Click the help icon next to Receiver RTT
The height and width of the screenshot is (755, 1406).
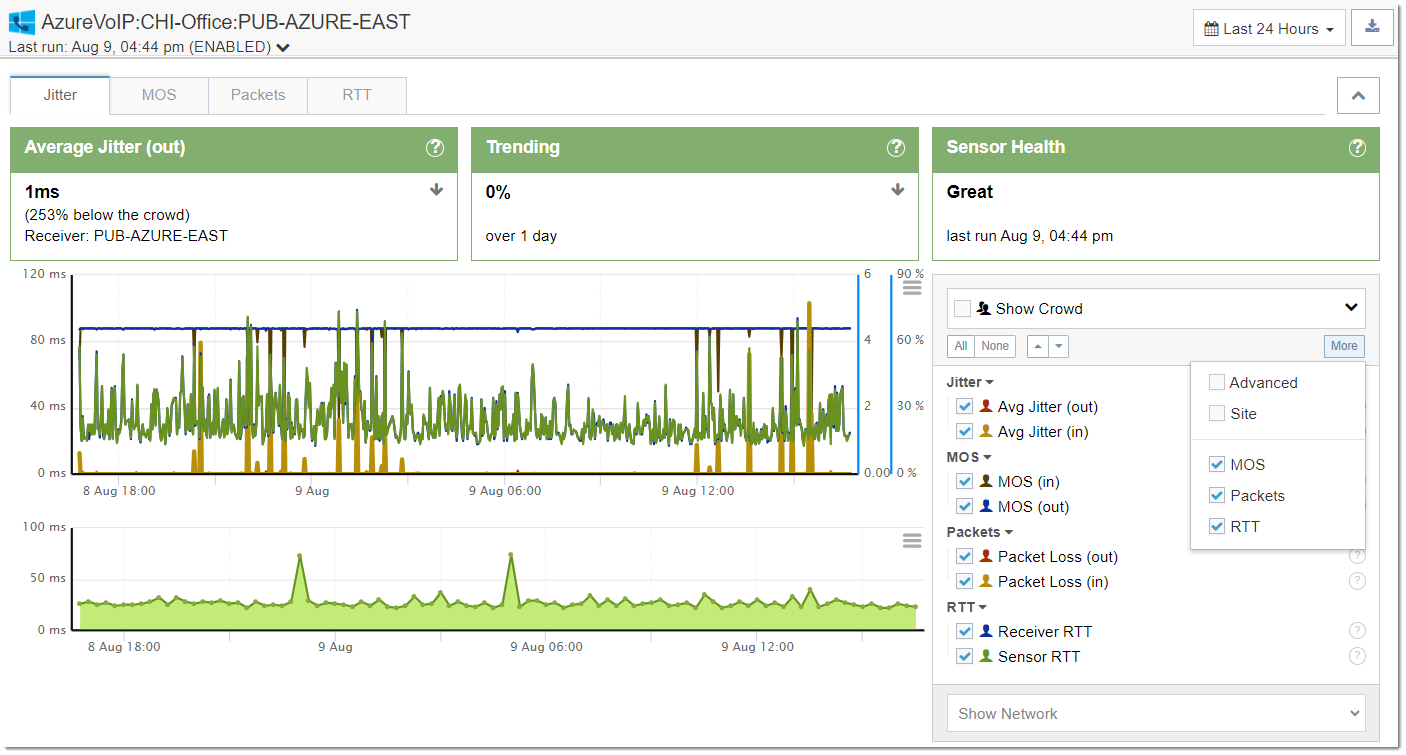(1357, 631)
